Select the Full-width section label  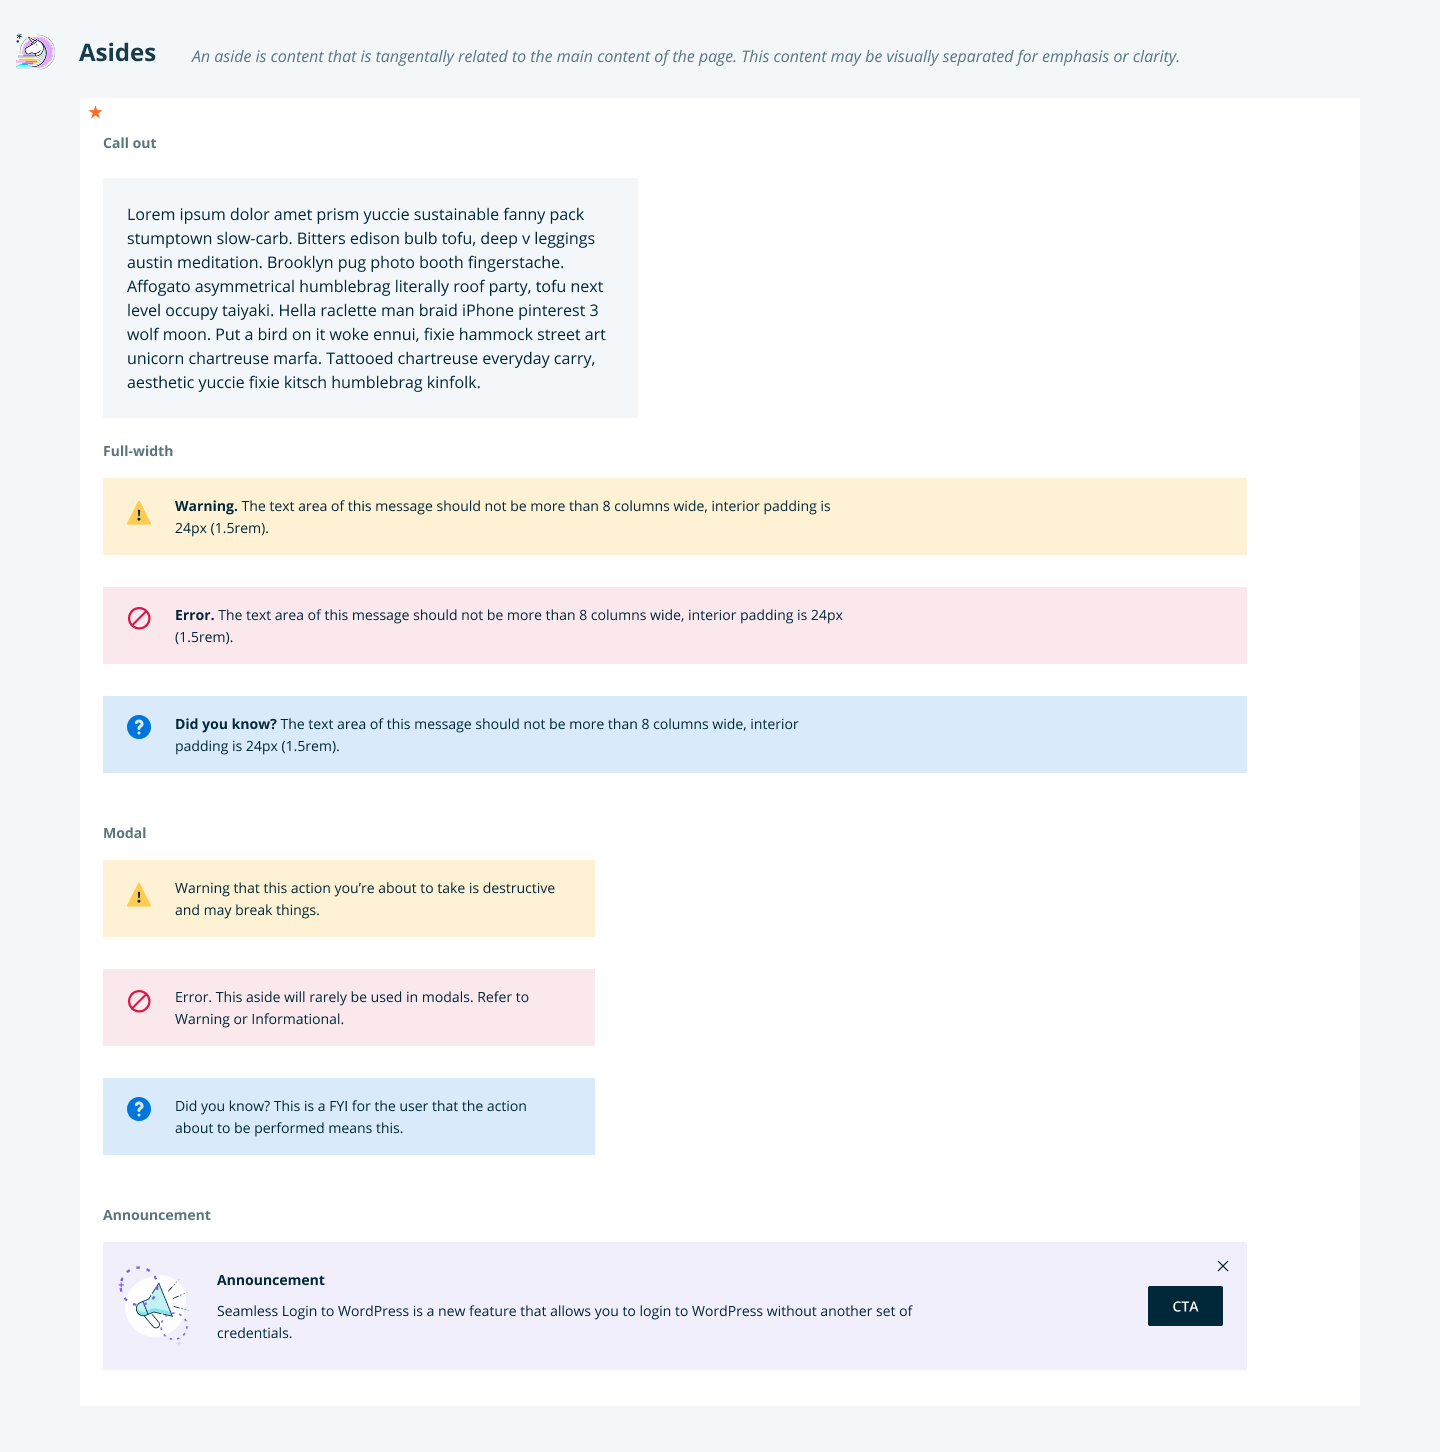point(138,451)
